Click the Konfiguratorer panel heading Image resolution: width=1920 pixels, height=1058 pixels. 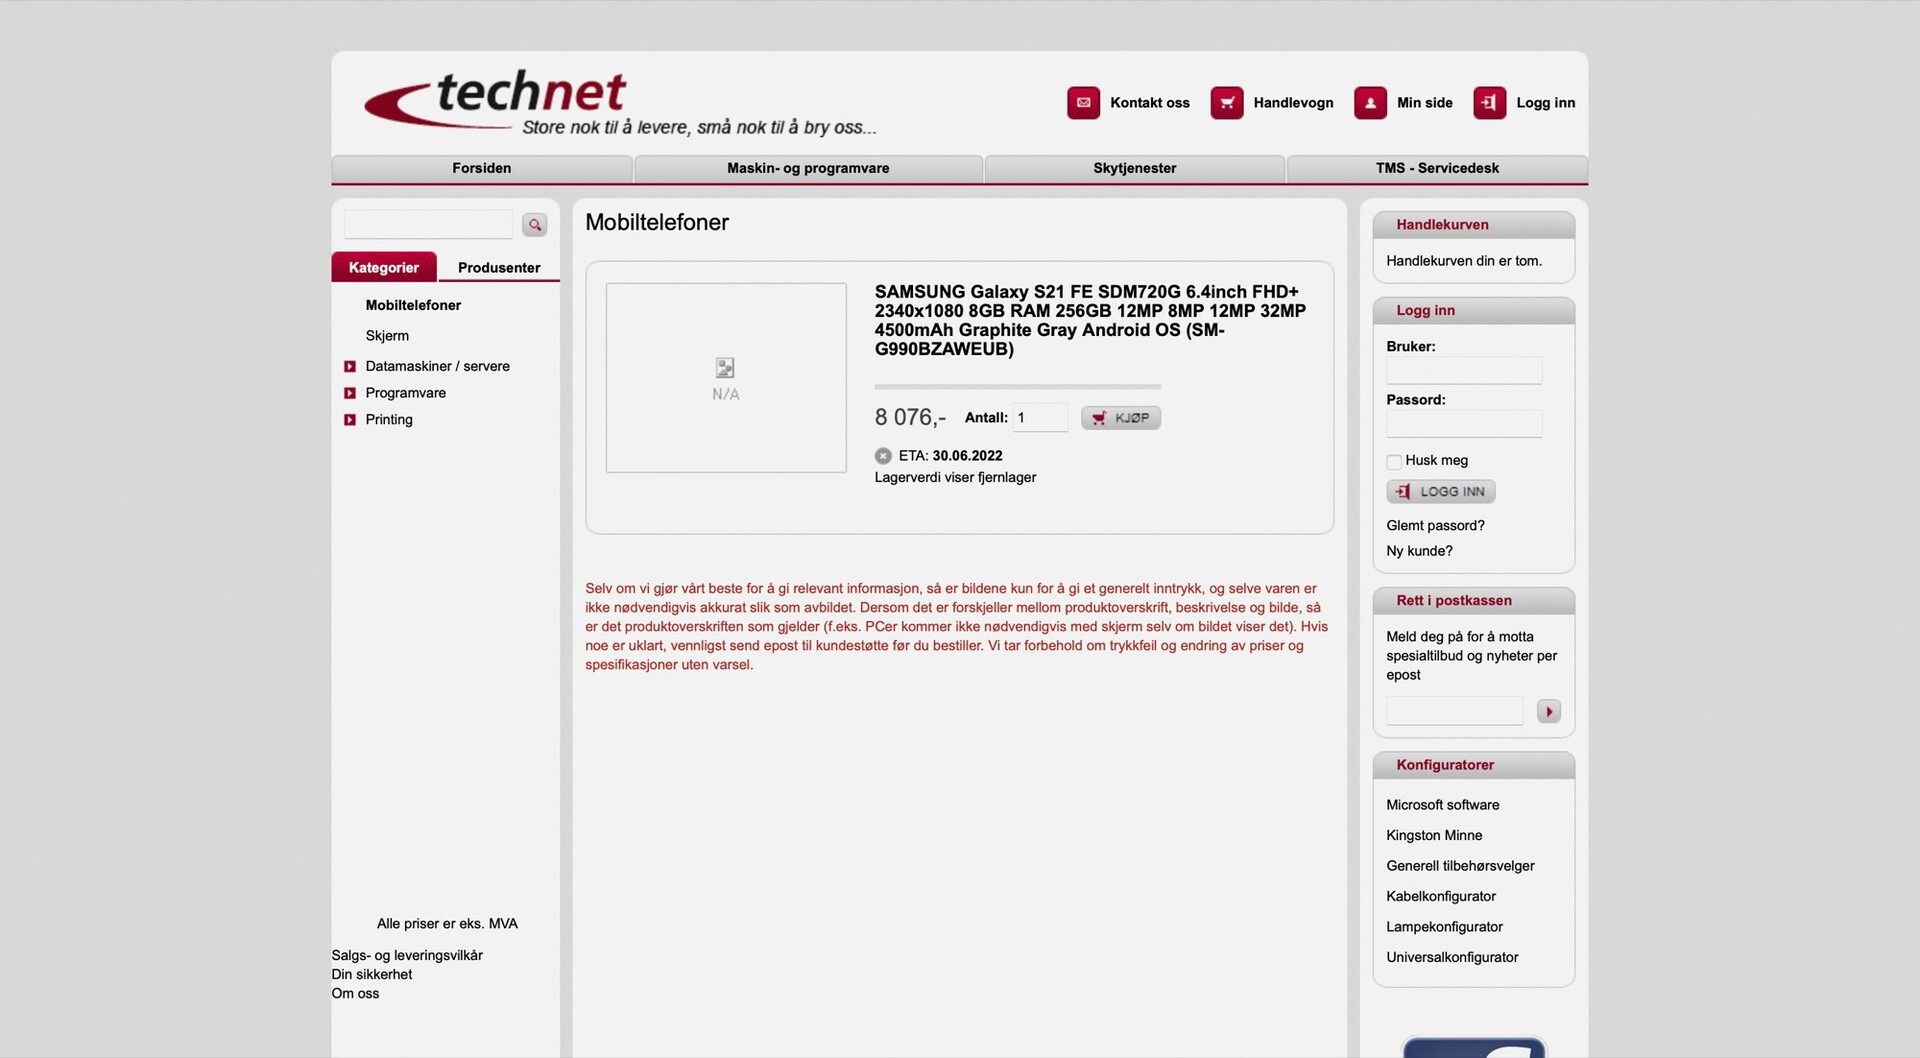pyautogui.click(x=1445, y=765)
